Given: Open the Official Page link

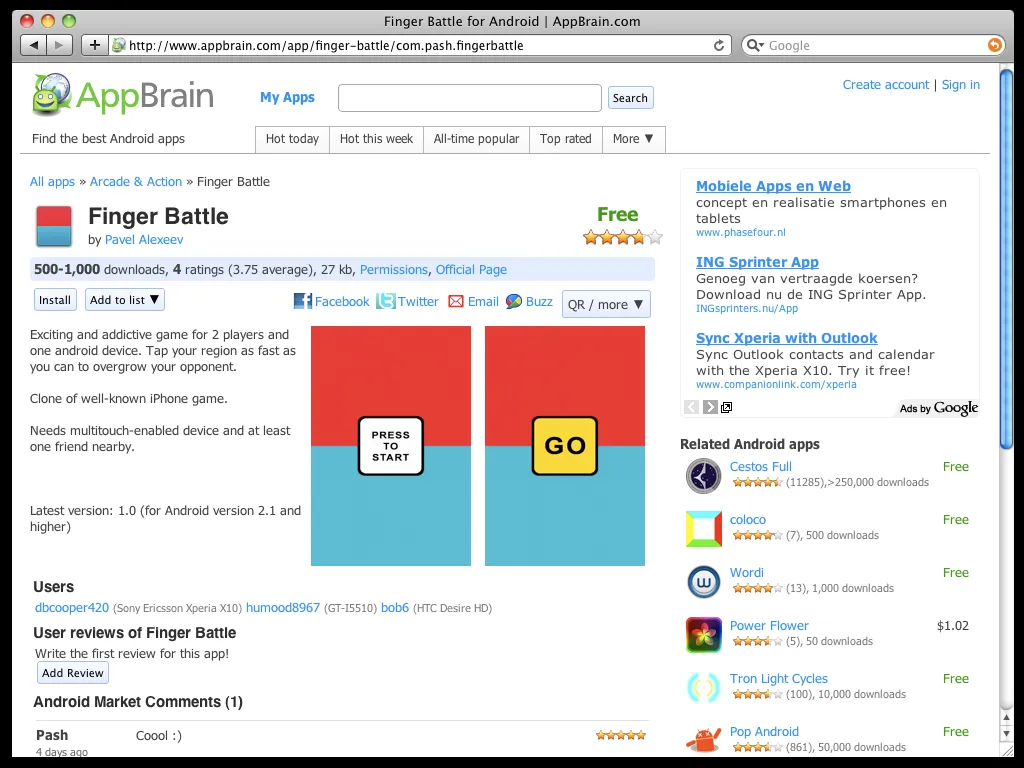Looking at the screenshot, I should click(471, 270).
